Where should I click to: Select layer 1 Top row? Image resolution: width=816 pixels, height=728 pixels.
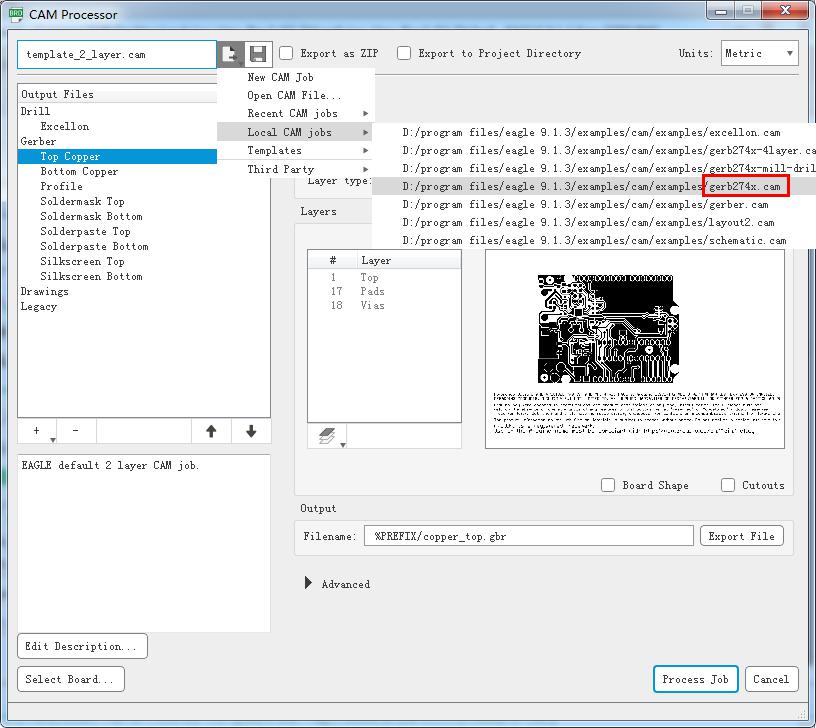click(x=384, y=277)
